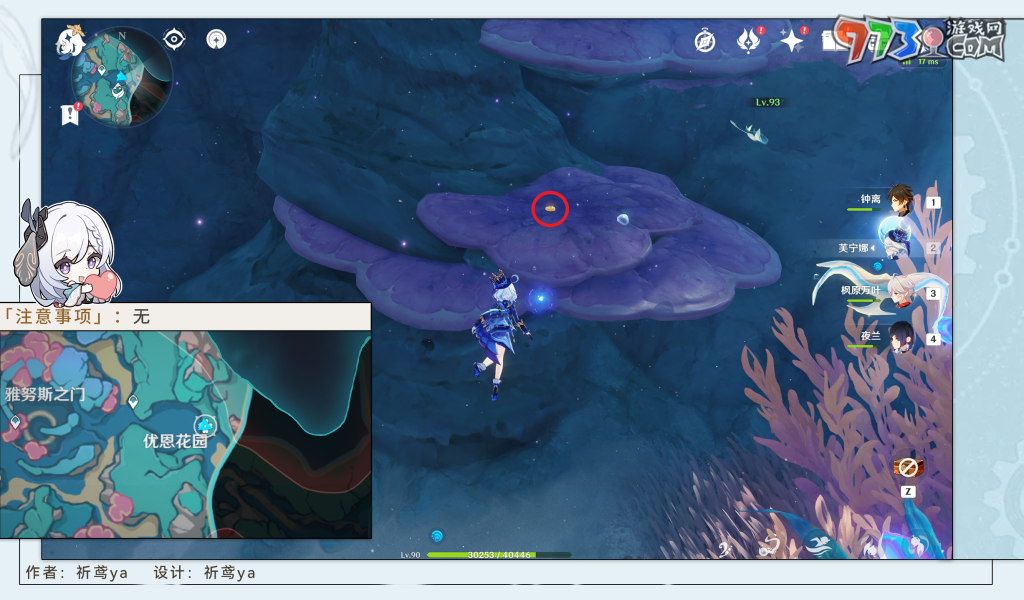Click the 雅努斯之门 map label
Image resolution: width=1024 pixels, height=600 pixels.
pos(45,394)
